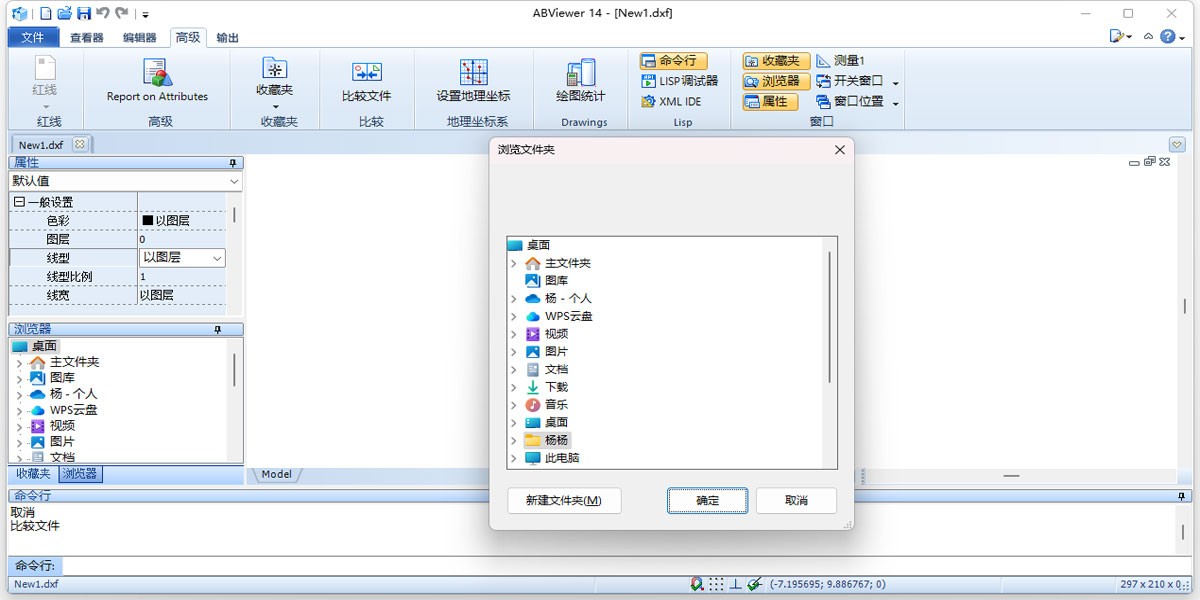Click the 比较文件 compare files icon

pos(367,71)
